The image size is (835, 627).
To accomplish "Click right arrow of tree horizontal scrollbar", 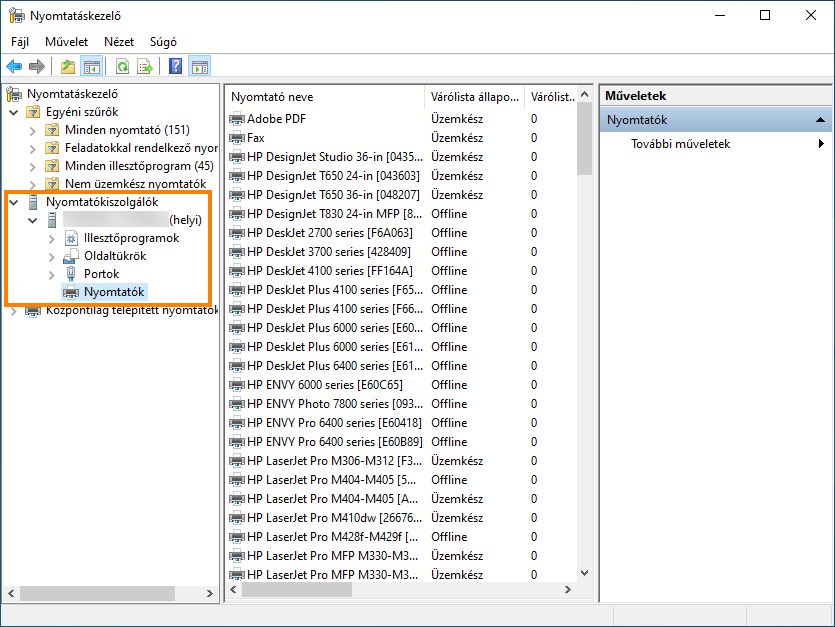I will [x=210, y=593].
